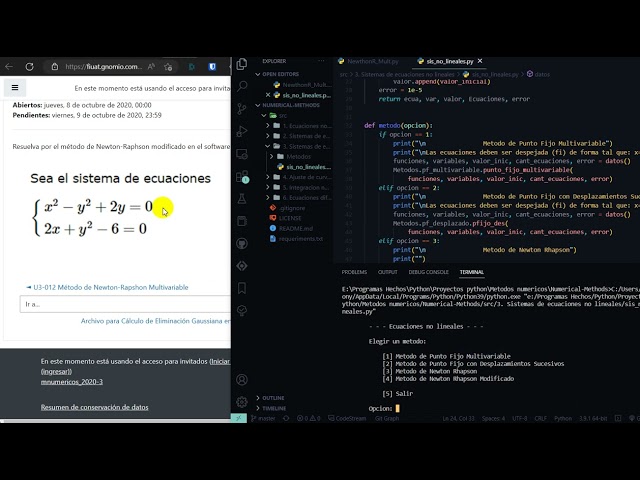Image resolution: width=640 pixels, height=480 pixels.
Task: Click the 'Ir a...' jump-to dropdown
Action: (x=125, y=304)
